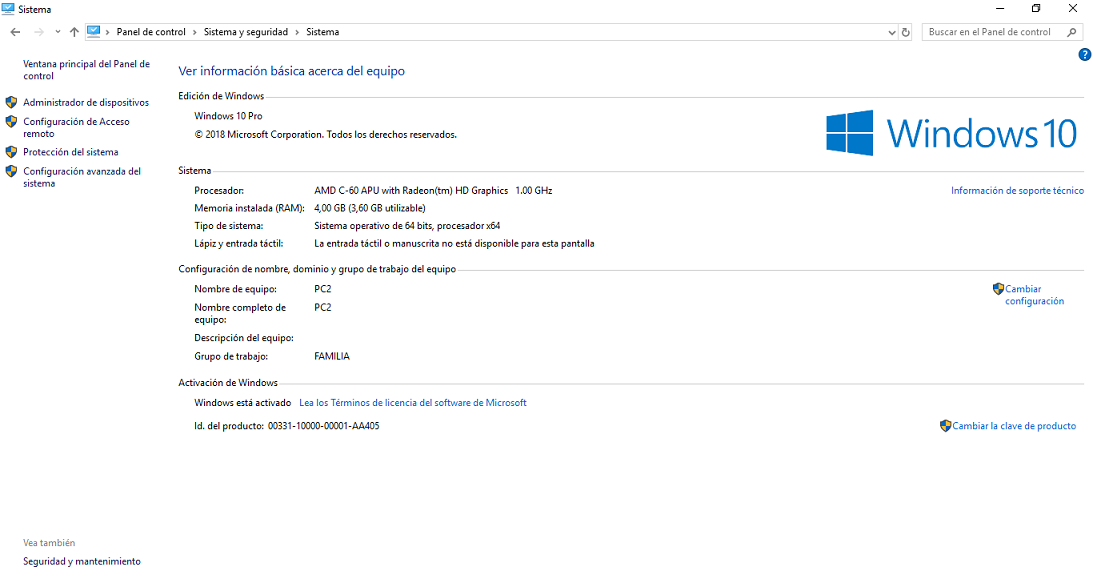Viewport: 1093px width, 583px height.
Task: Close the Sistema window
Action: [1073, 8]
